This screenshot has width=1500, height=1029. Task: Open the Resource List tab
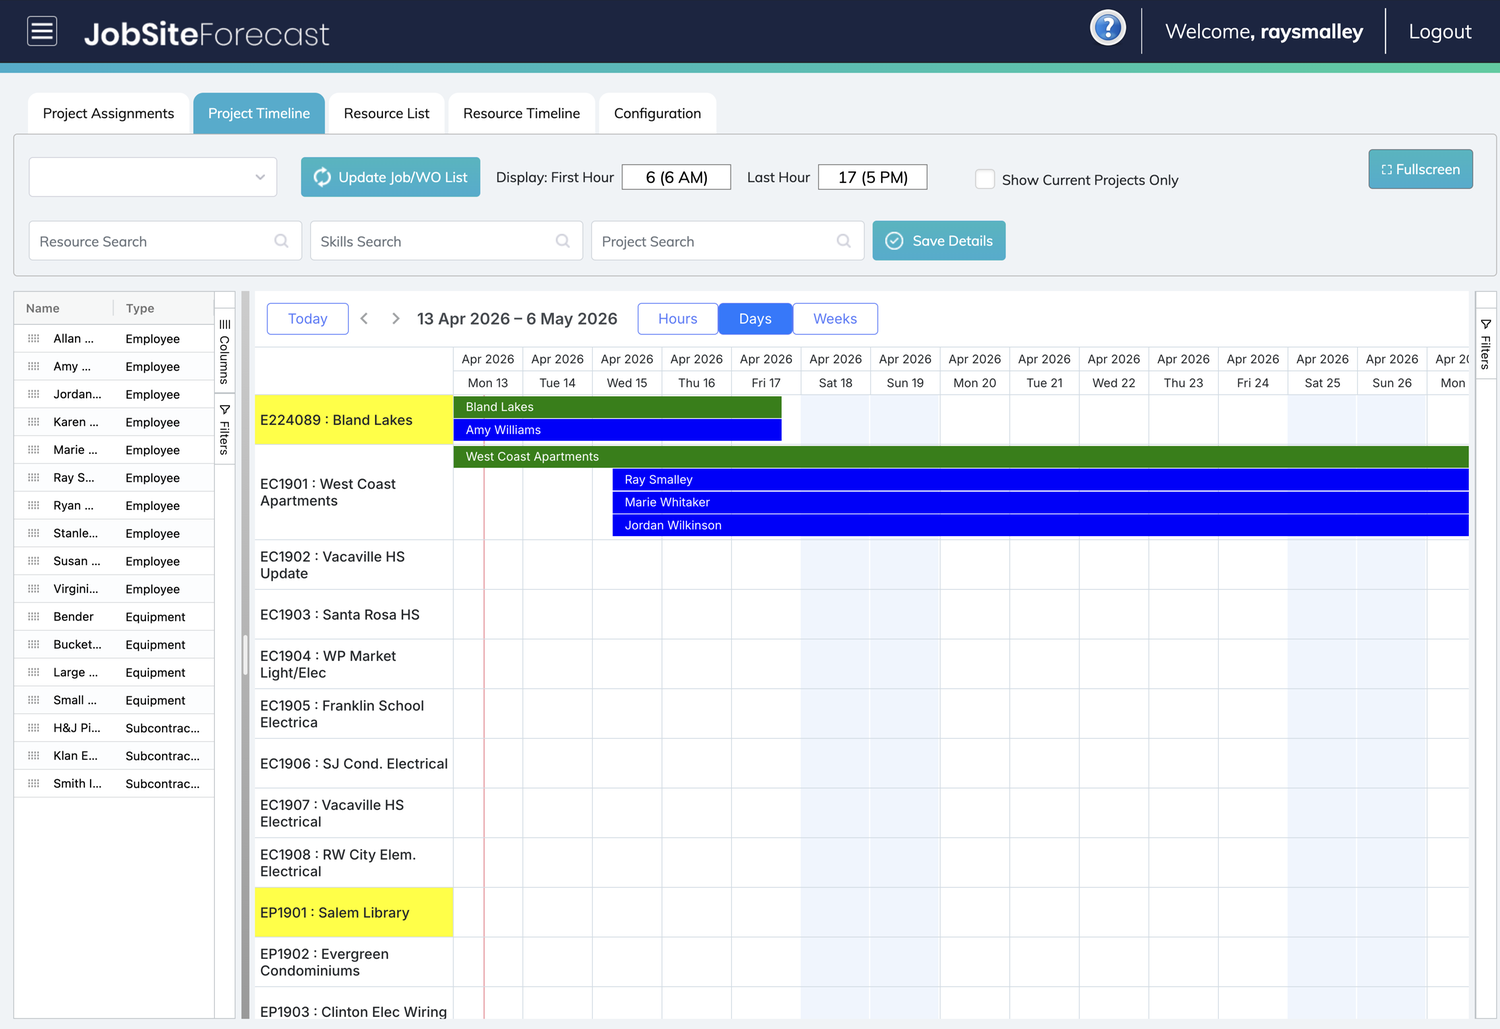[x=386, y=113]
